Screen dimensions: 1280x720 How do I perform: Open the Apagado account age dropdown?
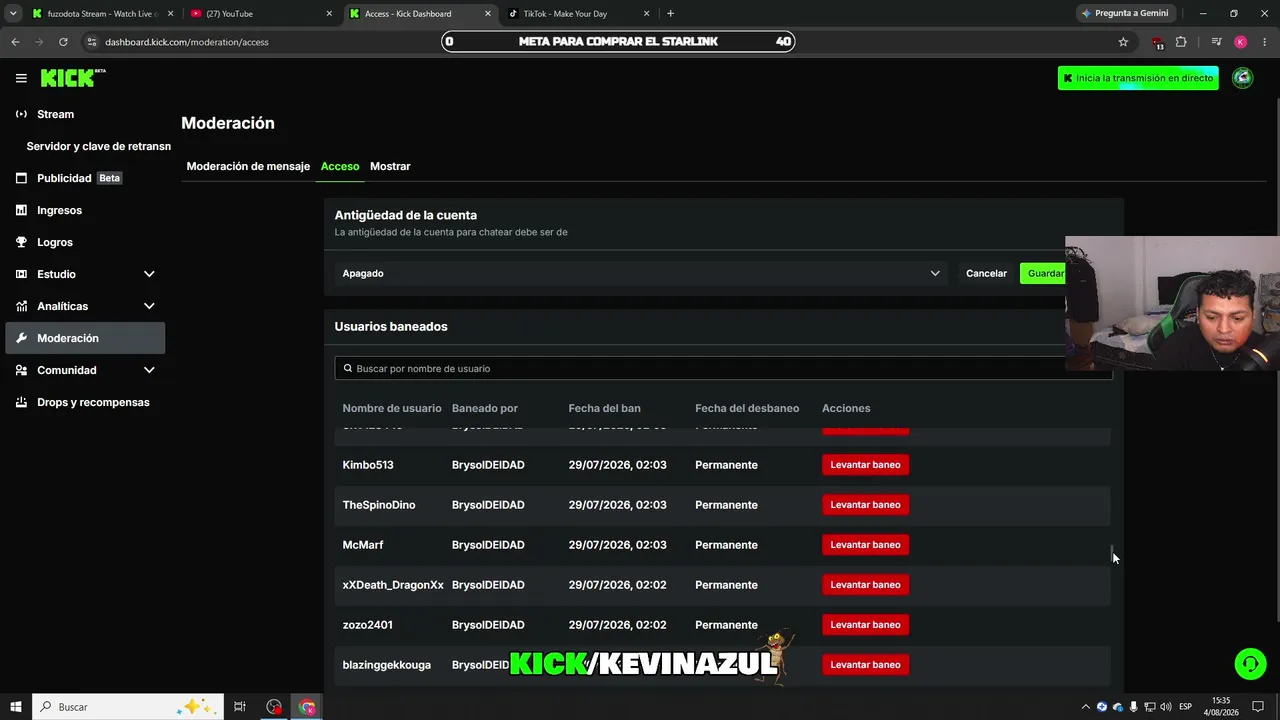(x=641, y=273)
